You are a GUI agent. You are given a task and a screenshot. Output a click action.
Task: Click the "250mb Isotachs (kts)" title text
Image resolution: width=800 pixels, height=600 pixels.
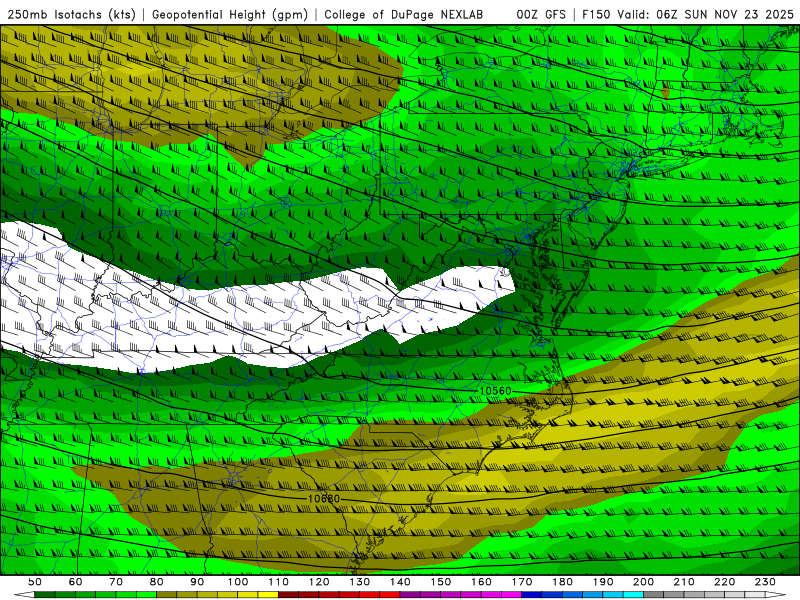pyautogui.click(x=71, y=15)
